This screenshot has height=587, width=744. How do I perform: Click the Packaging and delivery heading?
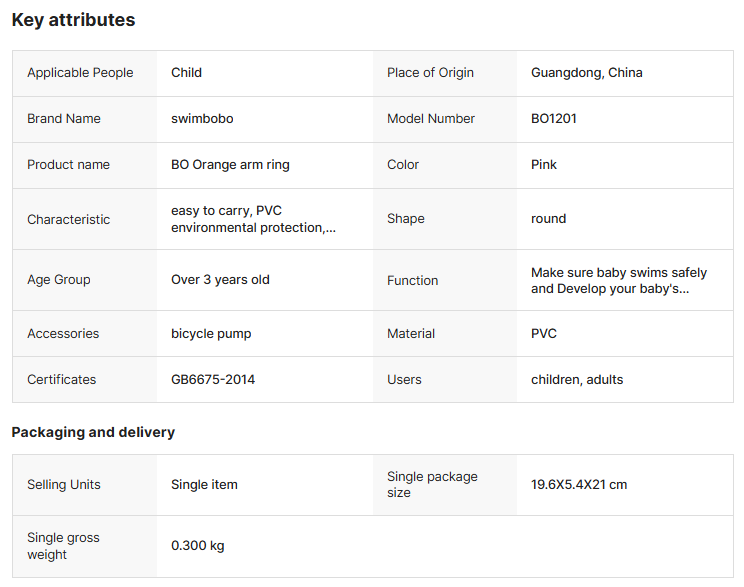pos(93,432)
